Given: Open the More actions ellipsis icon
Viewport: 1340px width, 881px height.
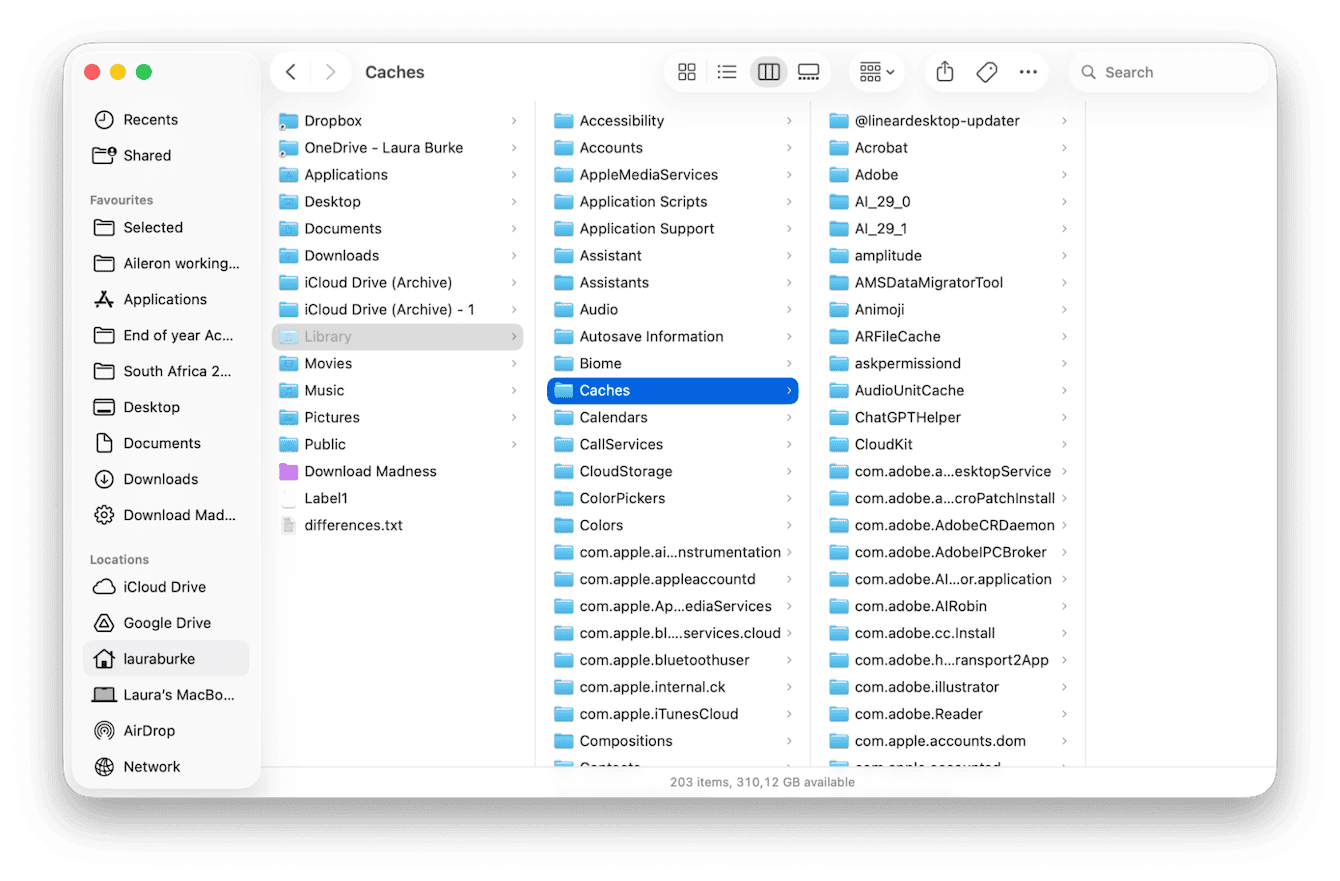Looking at the screenshot, I should (x=1028, y=71).
